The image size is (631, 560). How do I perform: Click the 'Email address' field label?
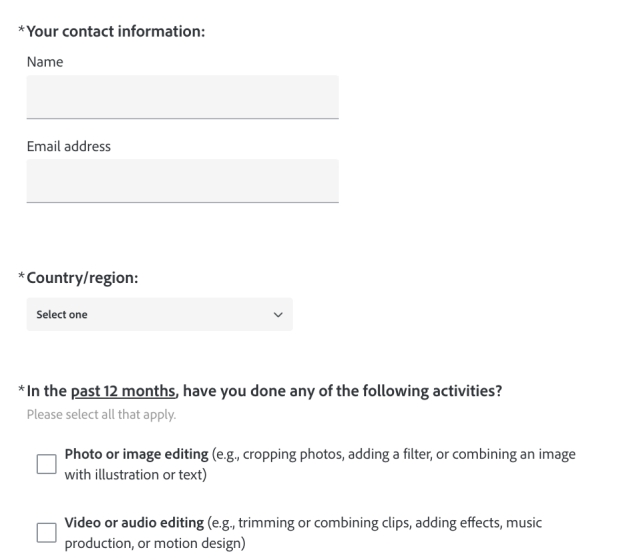click(x=69, y=146)
